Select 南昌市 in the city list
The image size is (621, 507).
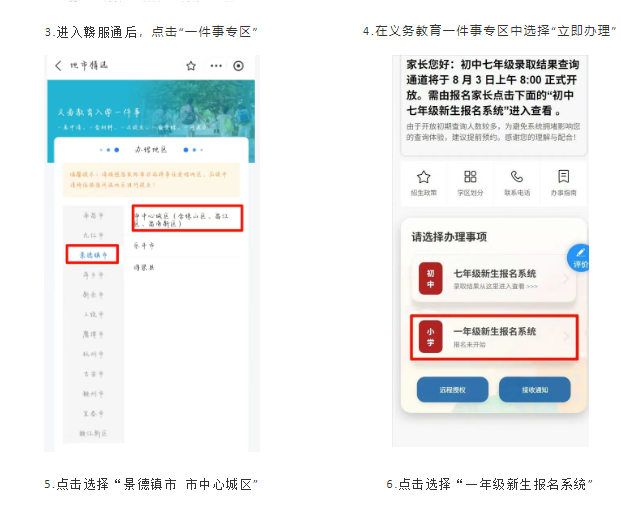click(95, 215)
